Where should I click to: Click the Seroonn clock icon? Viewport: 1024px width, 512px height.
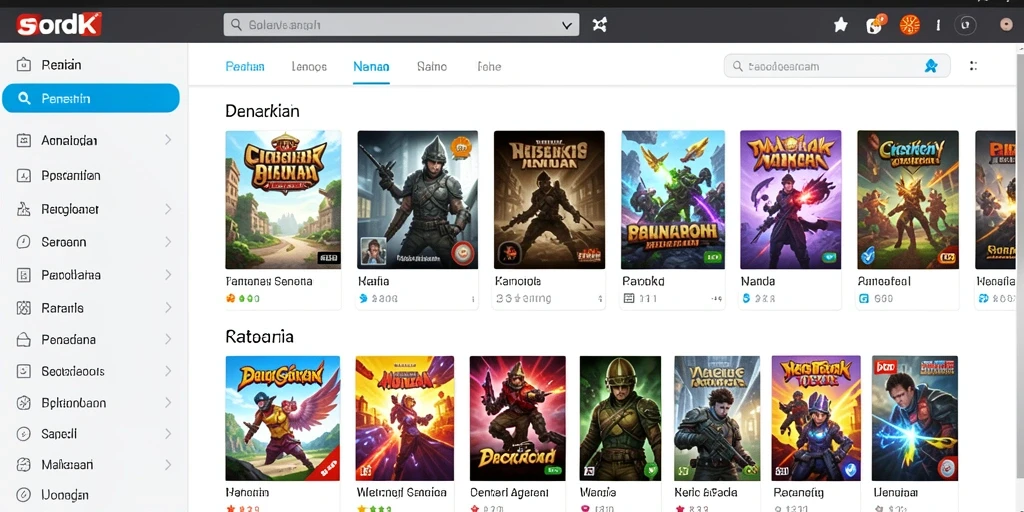pos(24,242)
